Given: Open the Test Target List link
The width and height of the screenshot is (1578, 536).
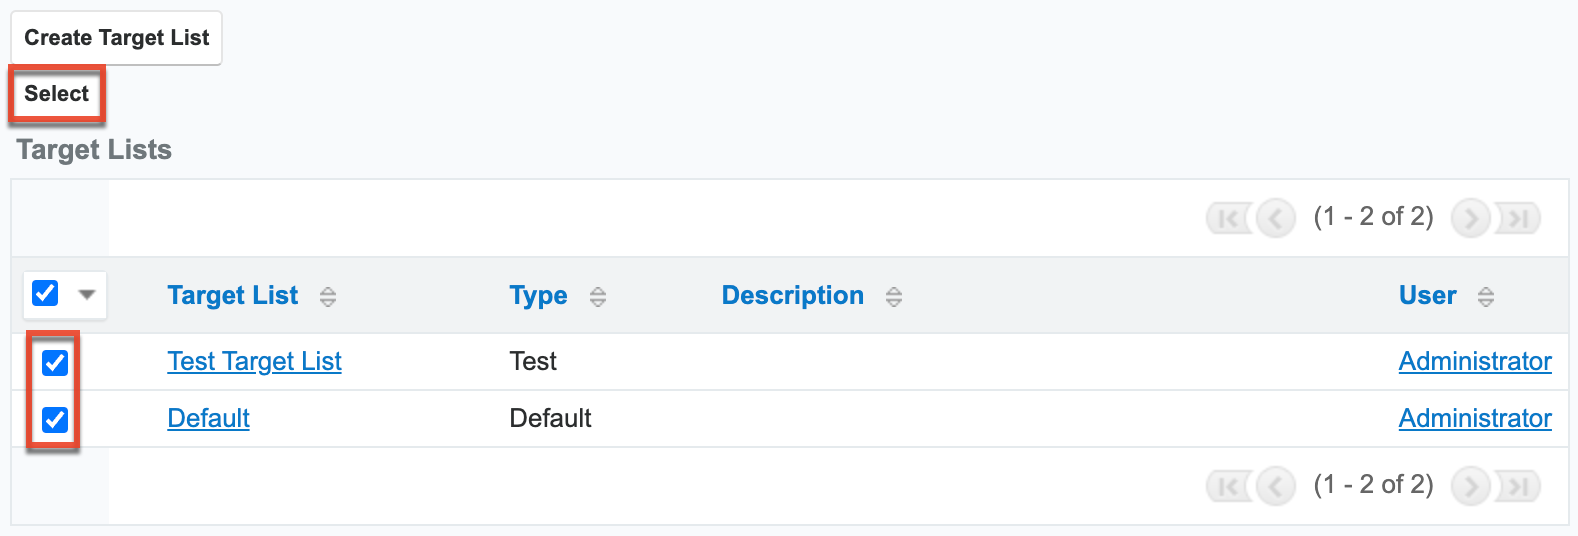Looking at the screenshot, I should point(254,362).
